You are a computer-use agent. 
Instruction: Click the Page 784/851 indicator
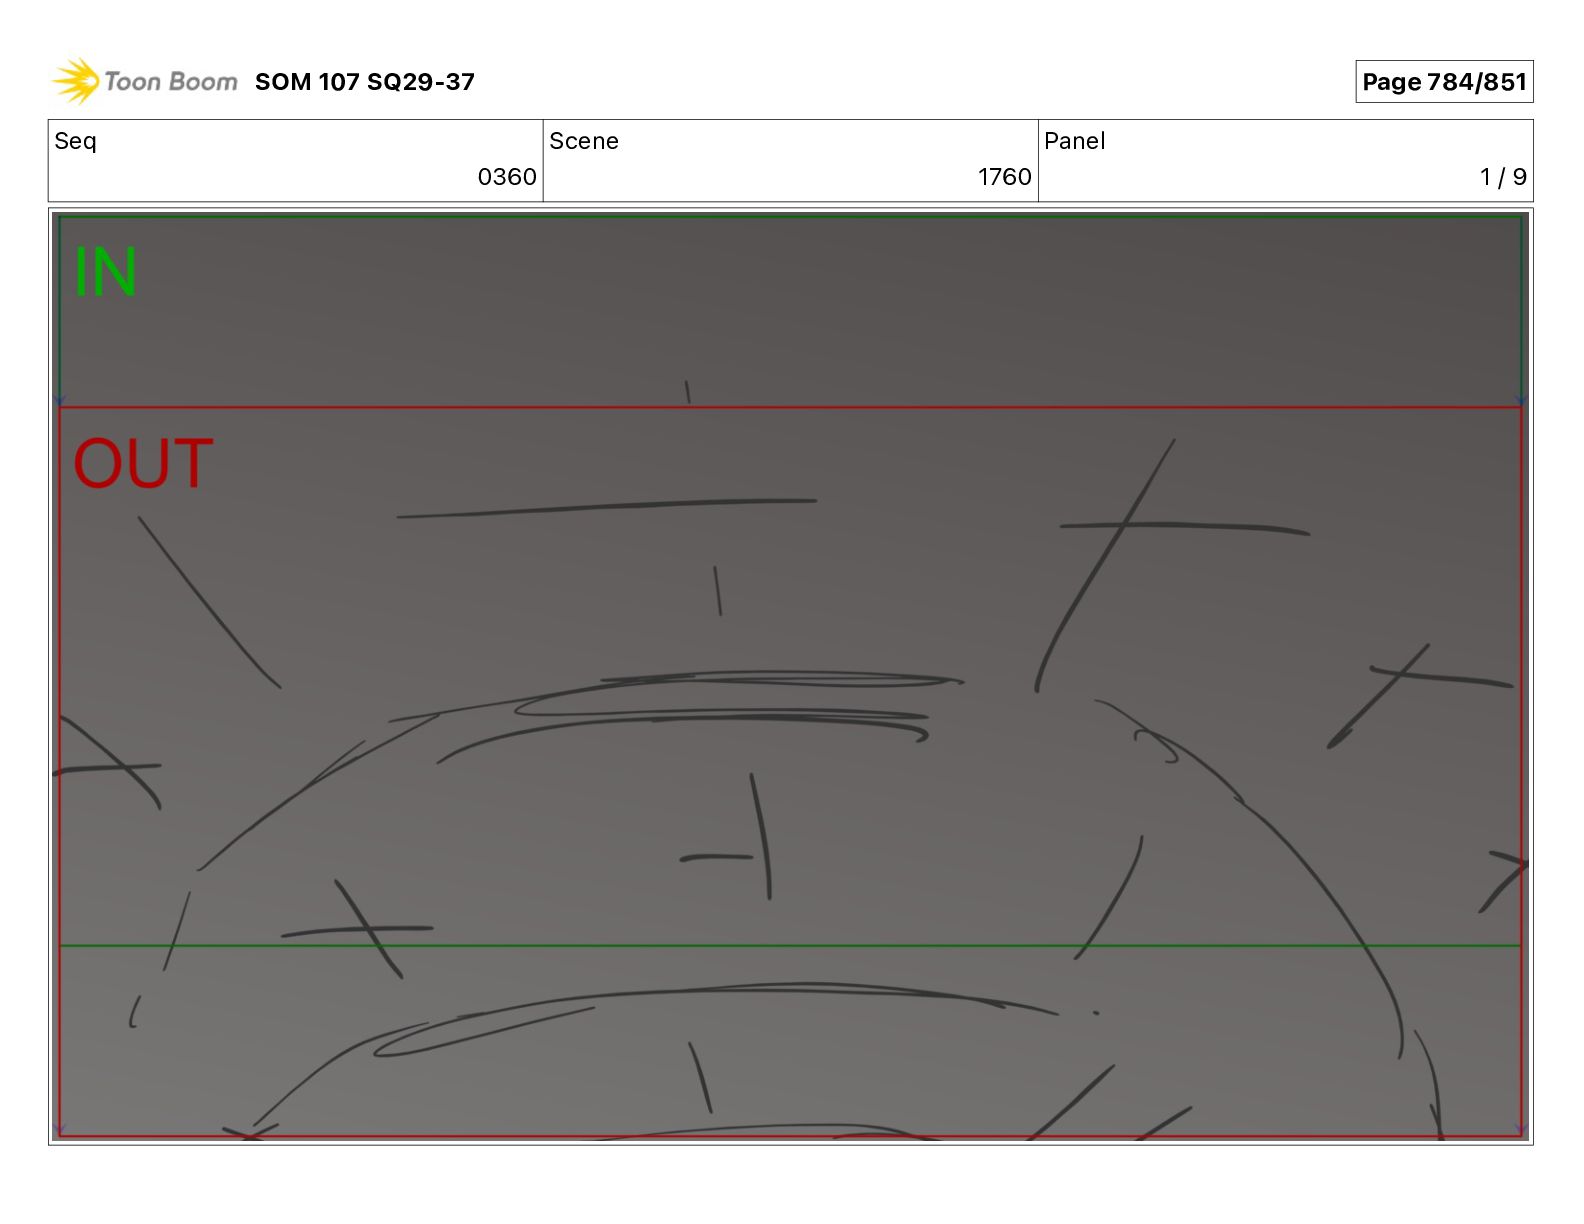click(x=1444, y=82)
